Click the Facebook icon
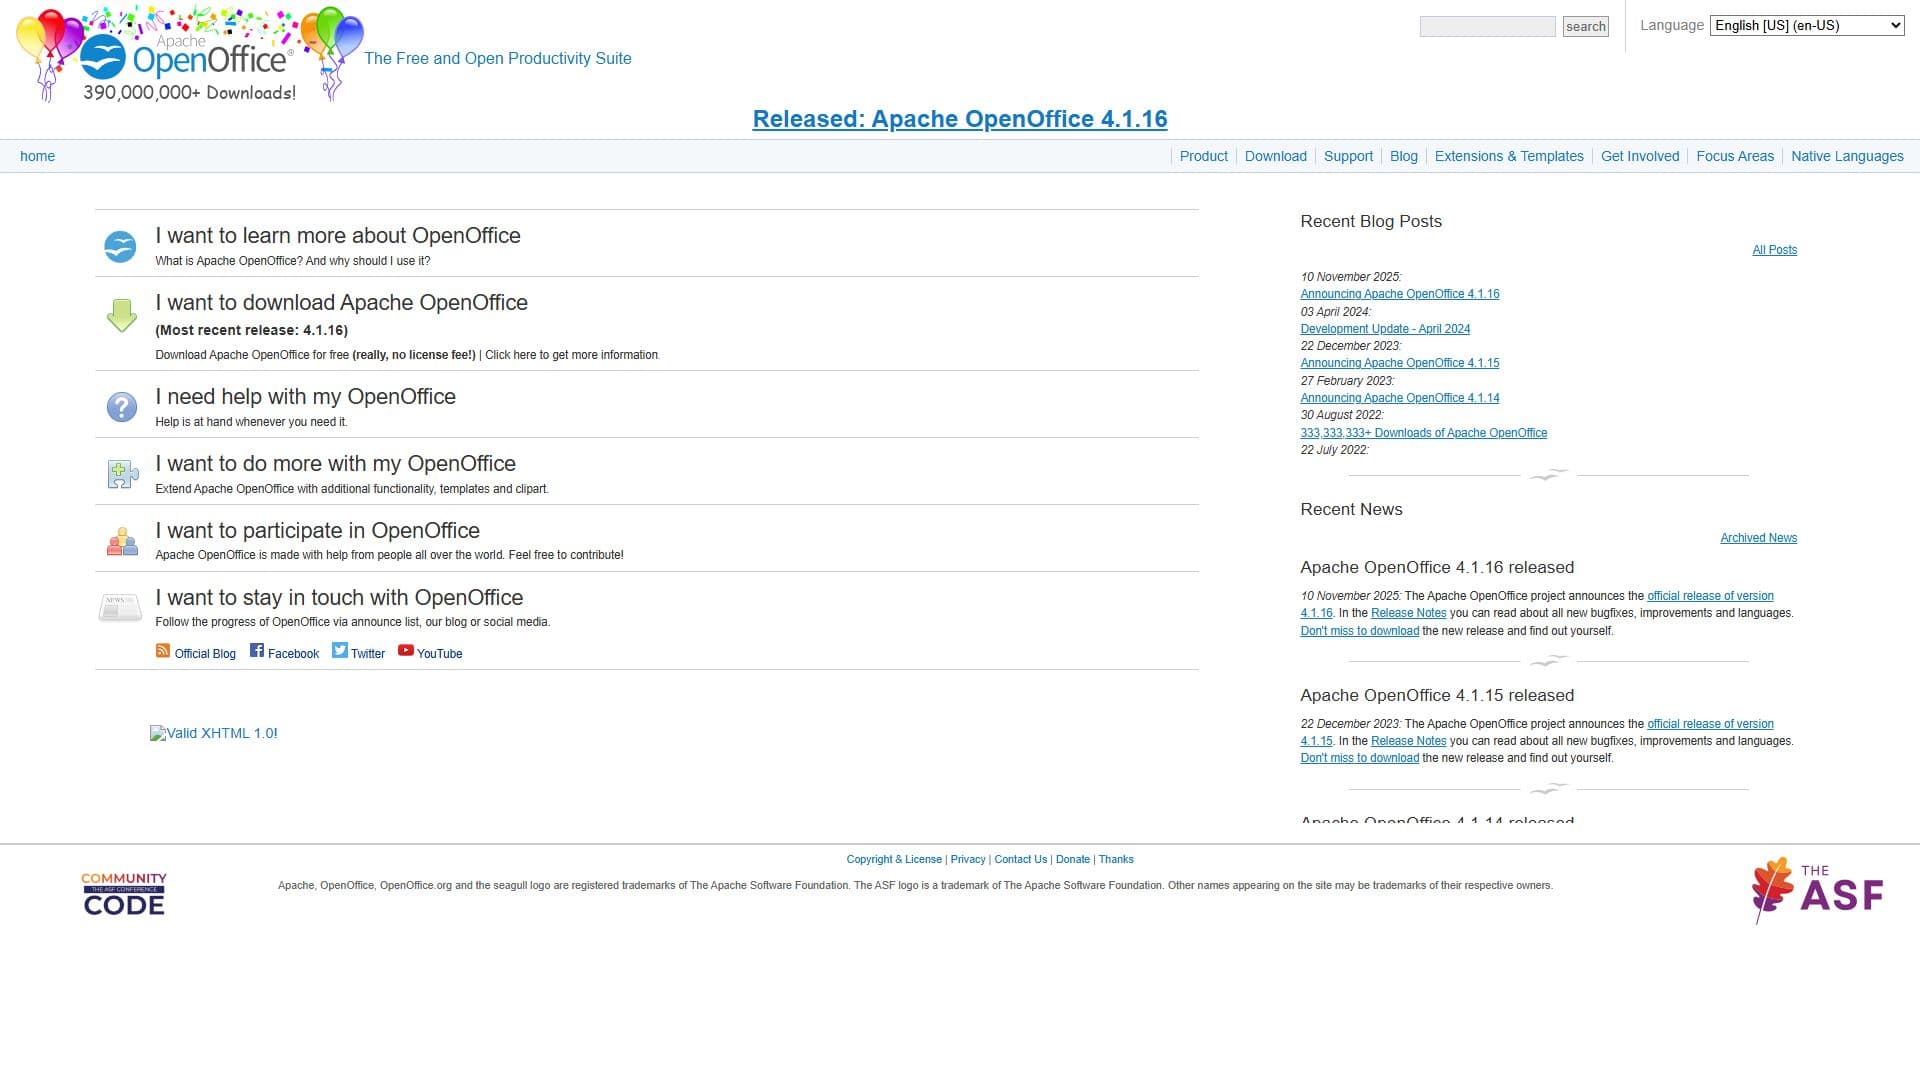This screenshot has width=1920, height=1080. 257,650
